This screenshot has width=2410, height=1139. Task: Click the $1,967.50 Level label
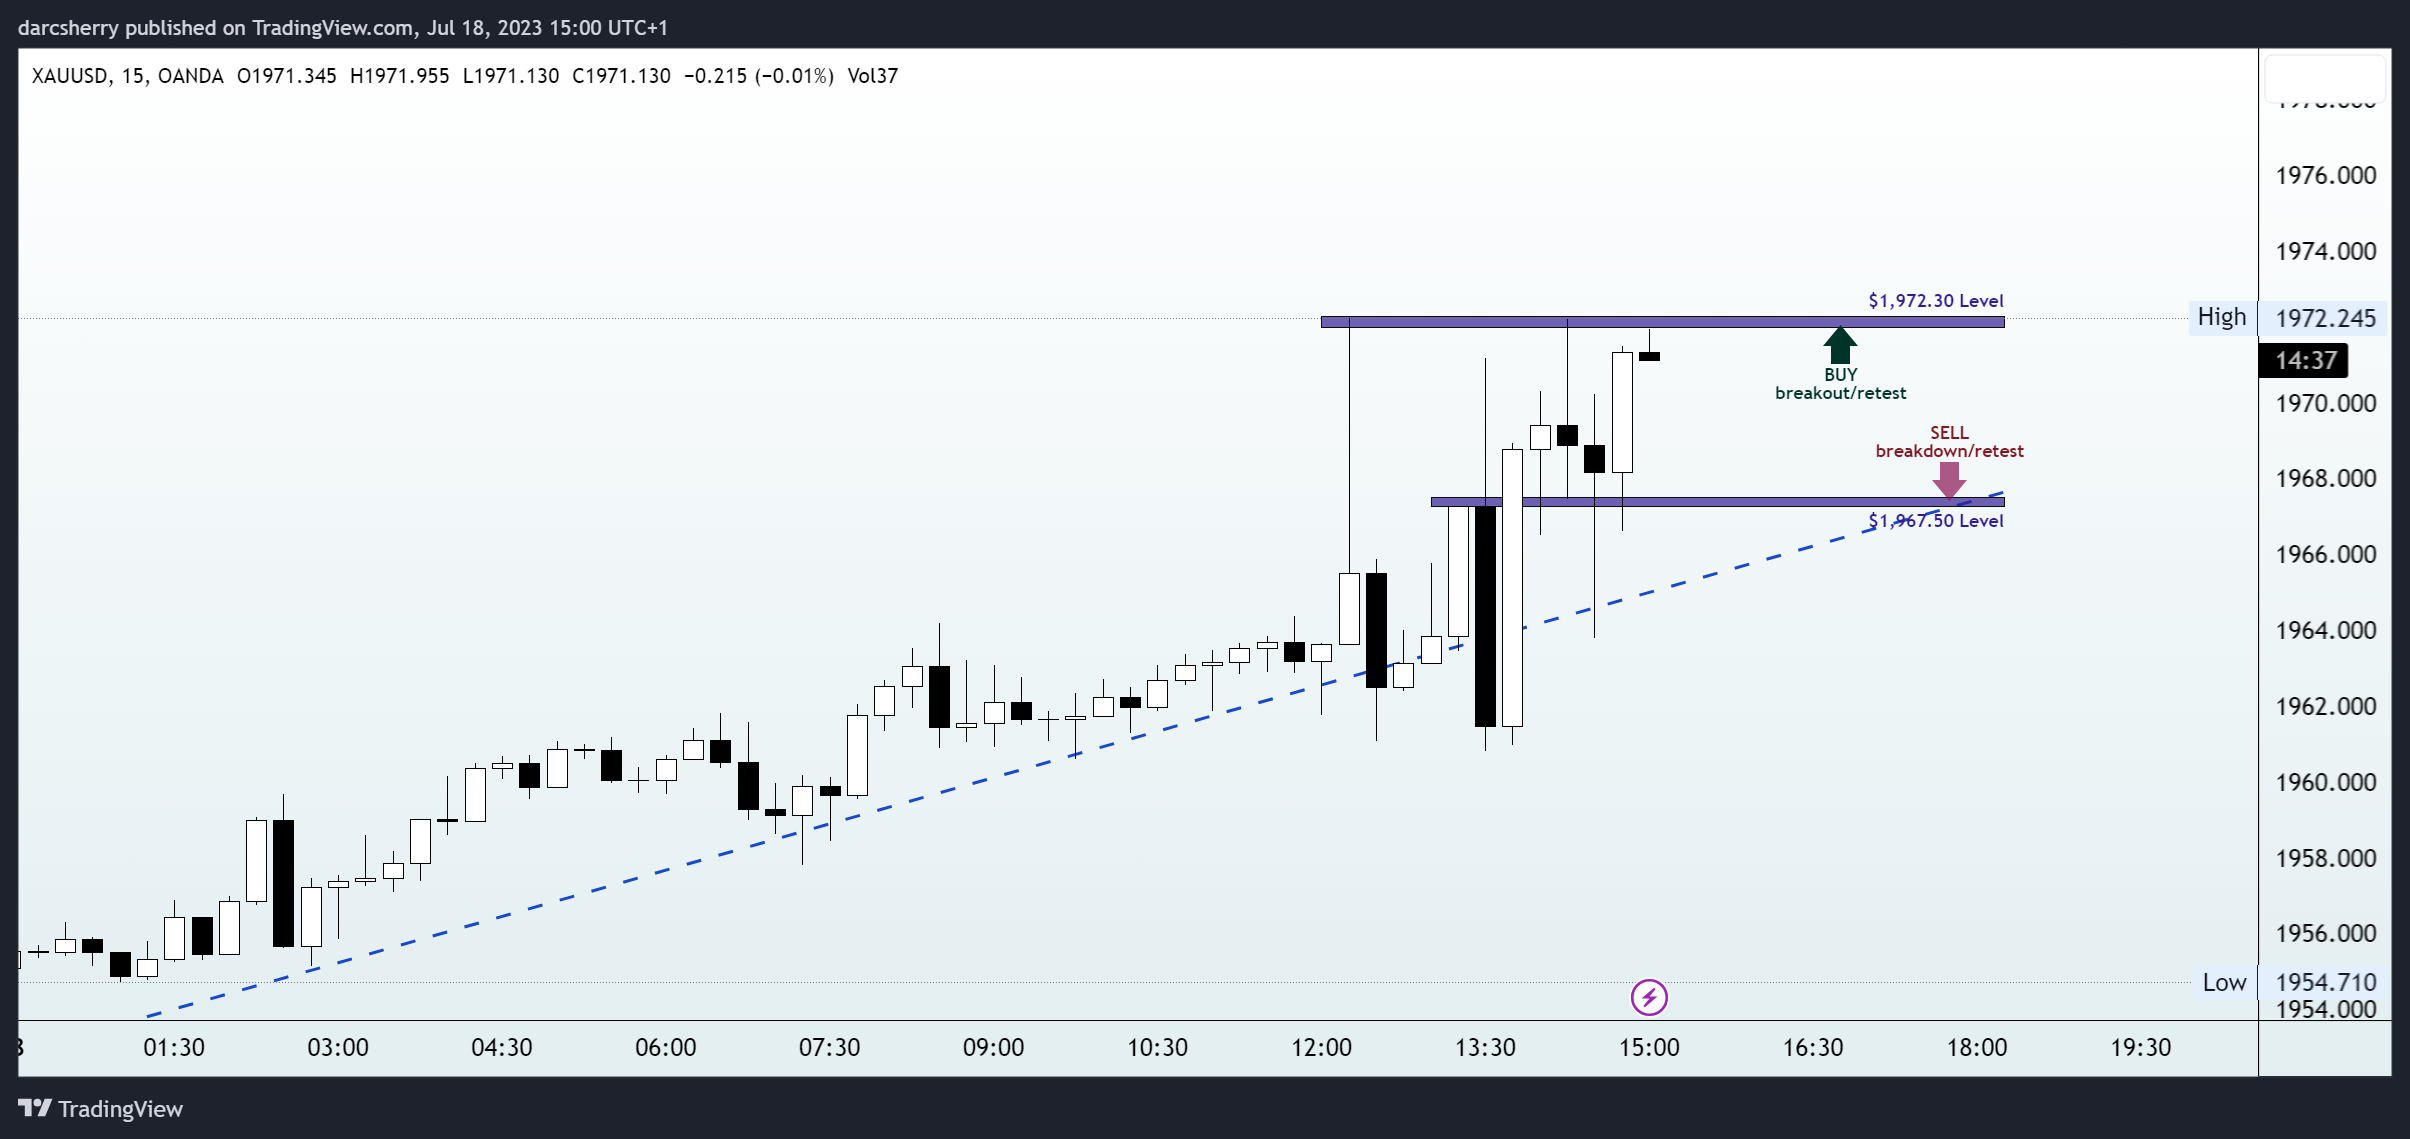click(x=1936, y=521)
